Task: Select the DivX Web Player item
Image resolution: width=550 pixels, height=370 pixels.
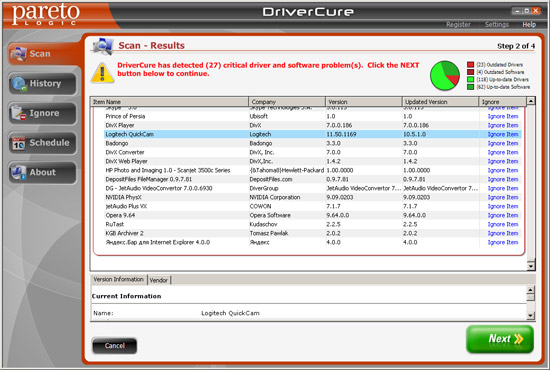Action: [x=313, y=161]
